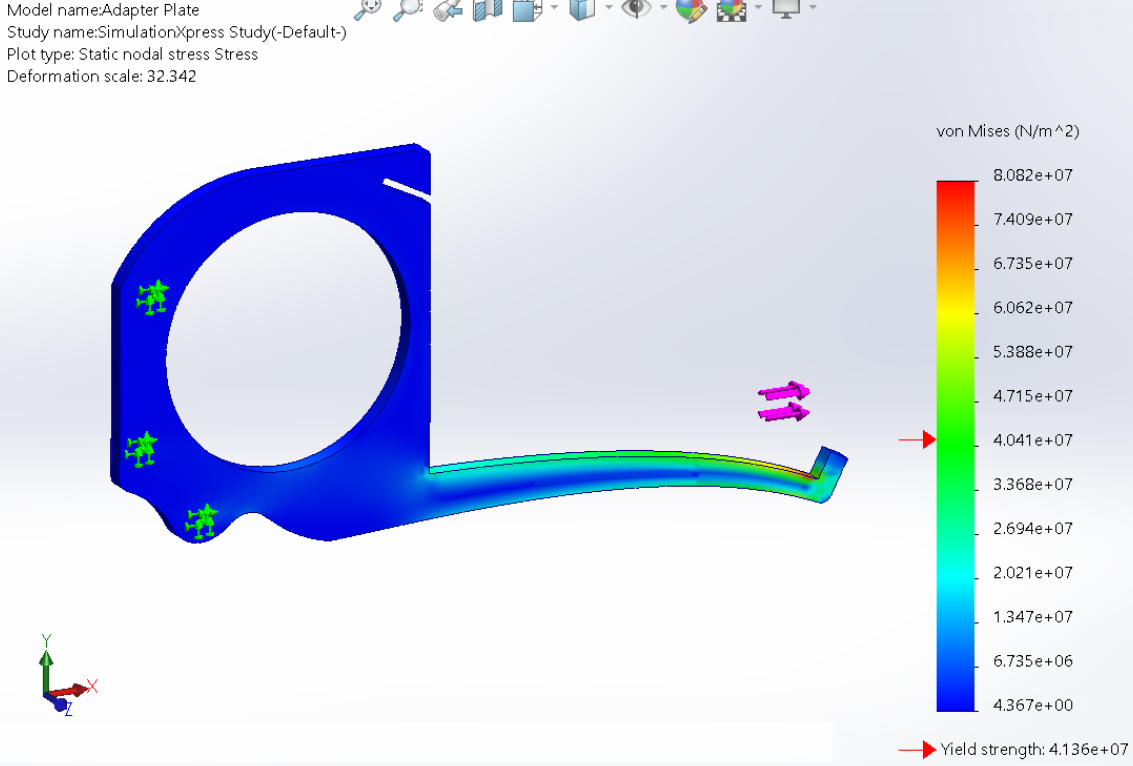Open the View Settings dropdown arrow
The image size is (1133, 766).
pyautogui.click(x=812, y=8)
